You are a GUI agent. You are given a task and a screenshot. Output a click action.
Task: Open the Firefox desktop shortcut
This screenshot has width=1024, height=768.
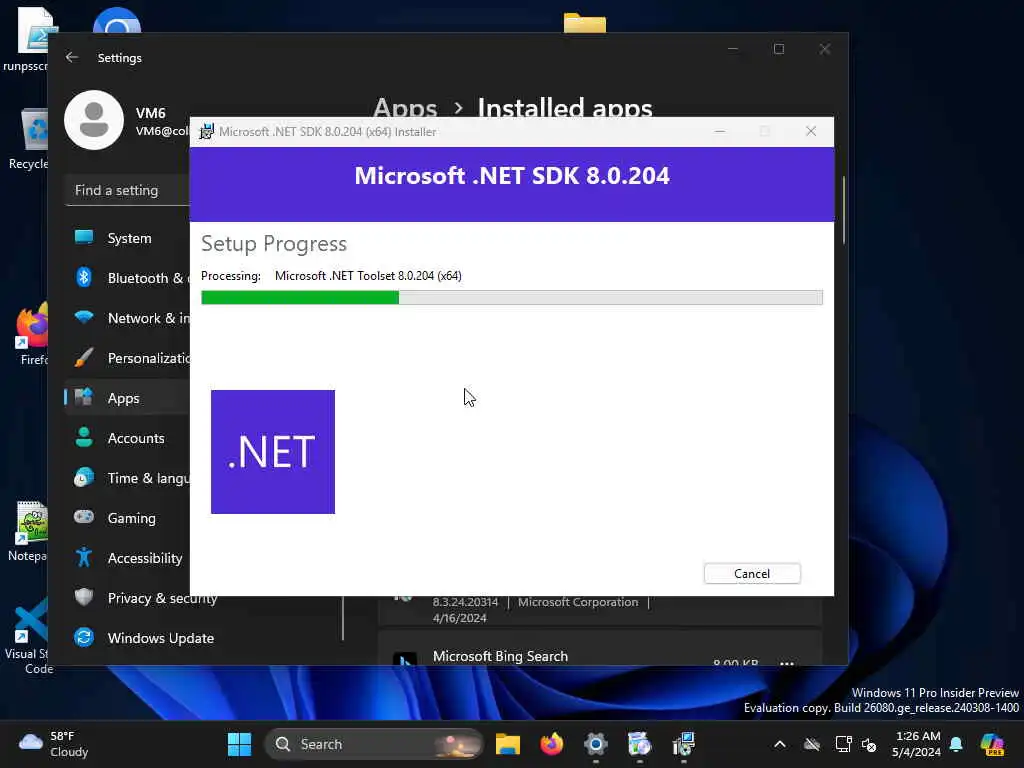[31, 333]
